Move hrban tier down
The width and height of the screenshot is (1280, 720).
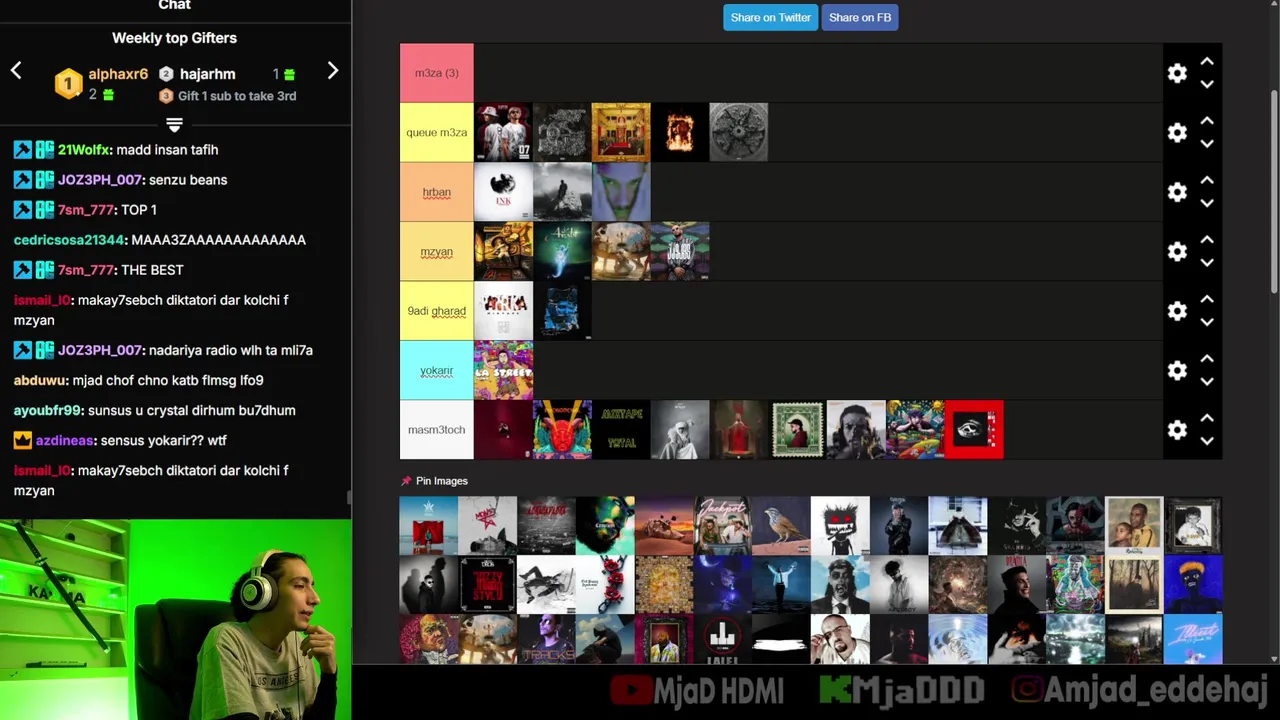point(1207,203)
